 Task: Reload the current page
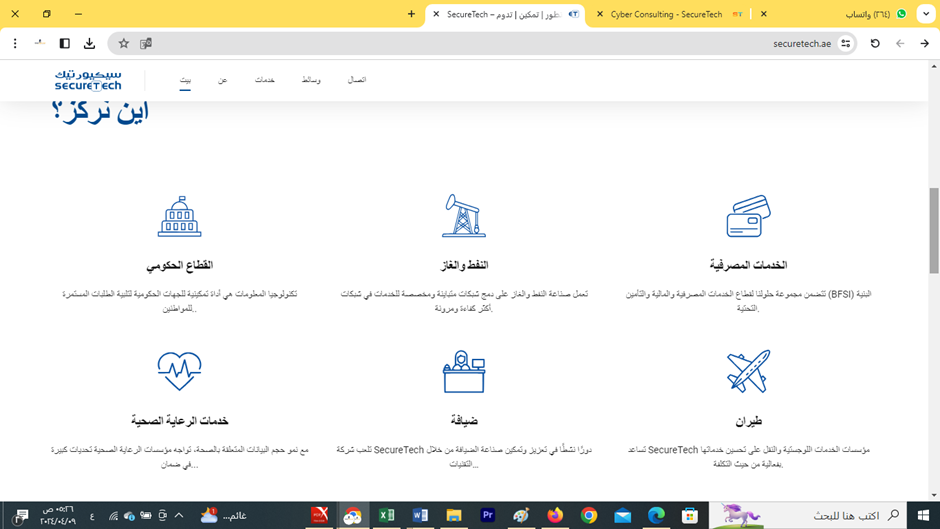875,43
